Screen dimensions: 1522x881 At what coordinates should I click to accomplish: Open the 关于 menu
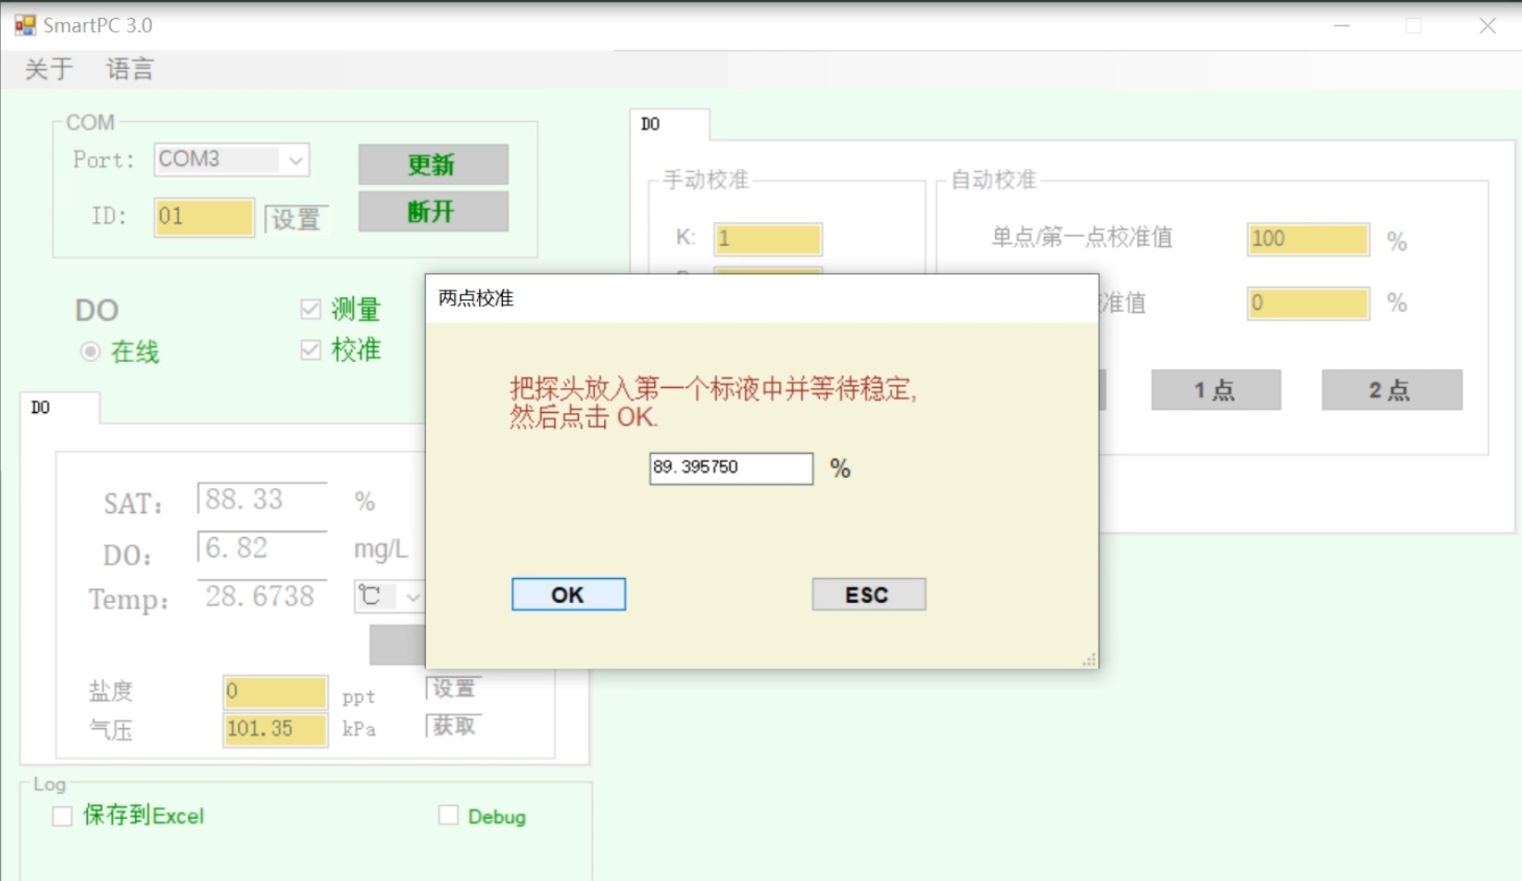click(x=49, y=69)
